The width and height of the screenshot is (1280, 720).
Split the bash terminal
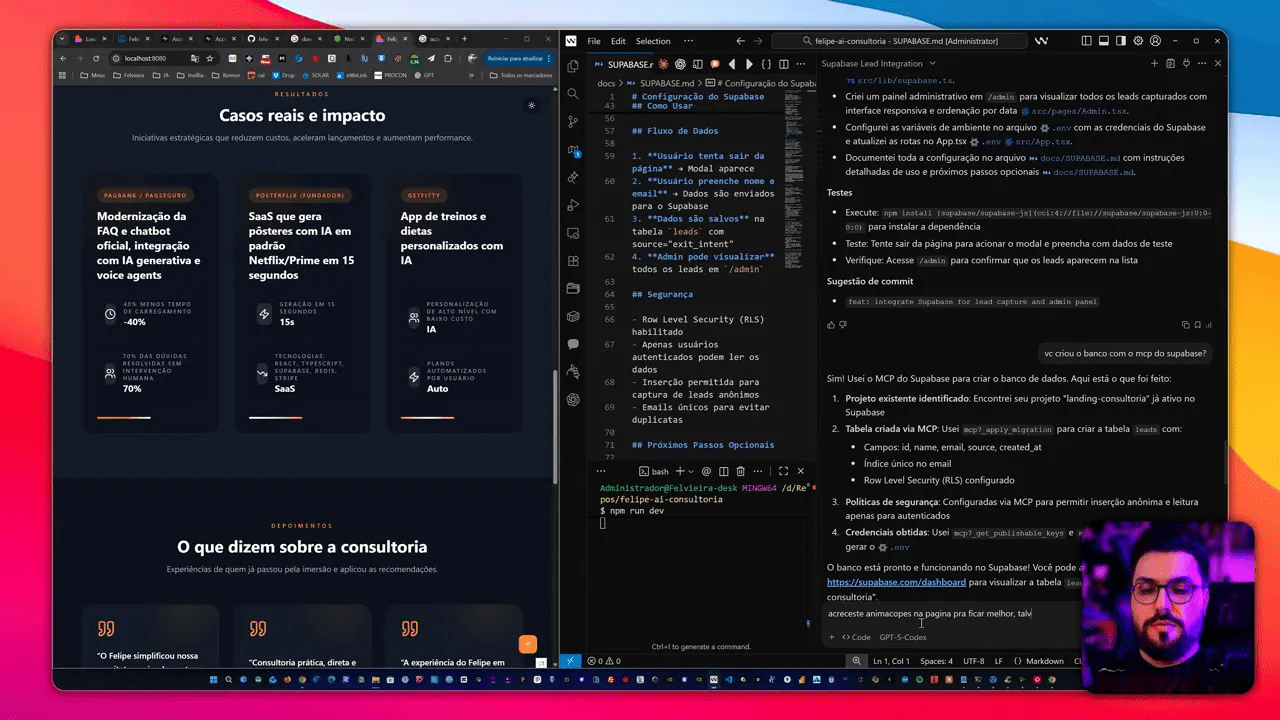tap(724, 471)
